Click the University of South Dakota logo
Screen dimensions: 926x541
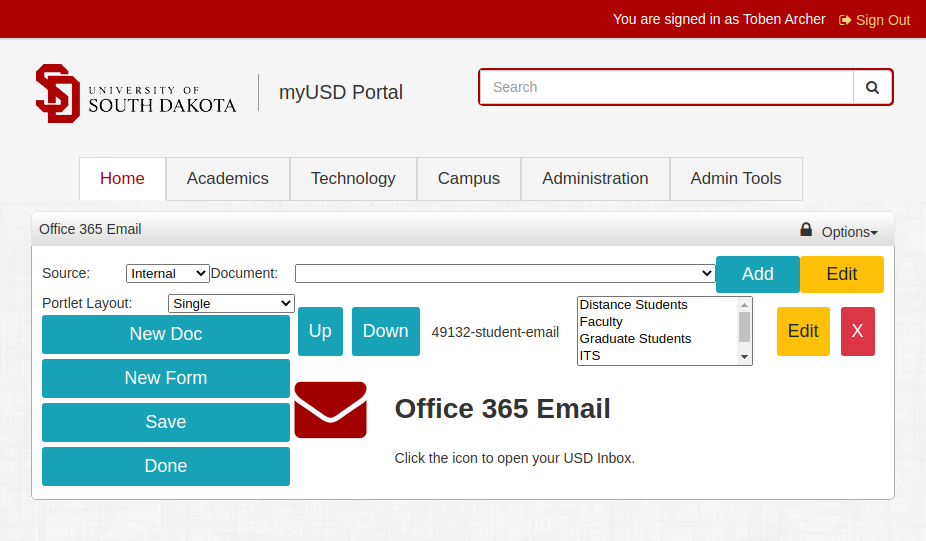pos(136,94)
